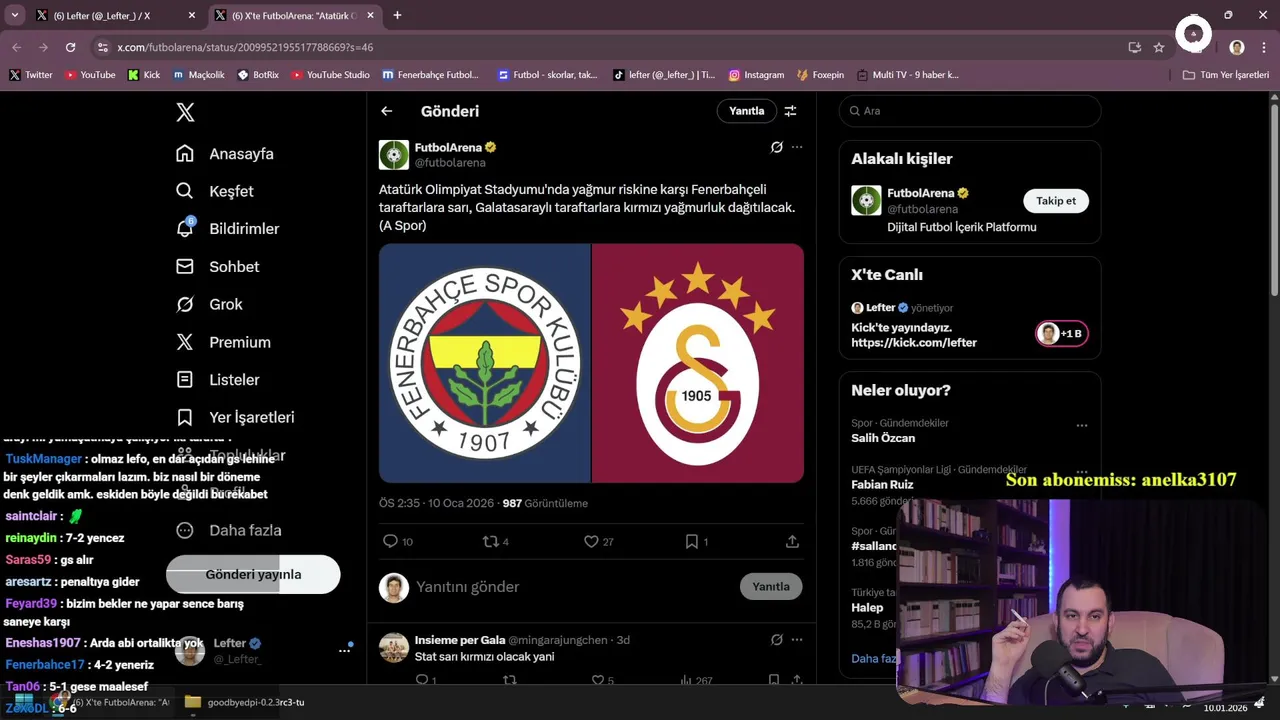The height and width of the screenshot is (720, 1280).
Task: Click install app icon in address bar
Action: [1134, 47]
